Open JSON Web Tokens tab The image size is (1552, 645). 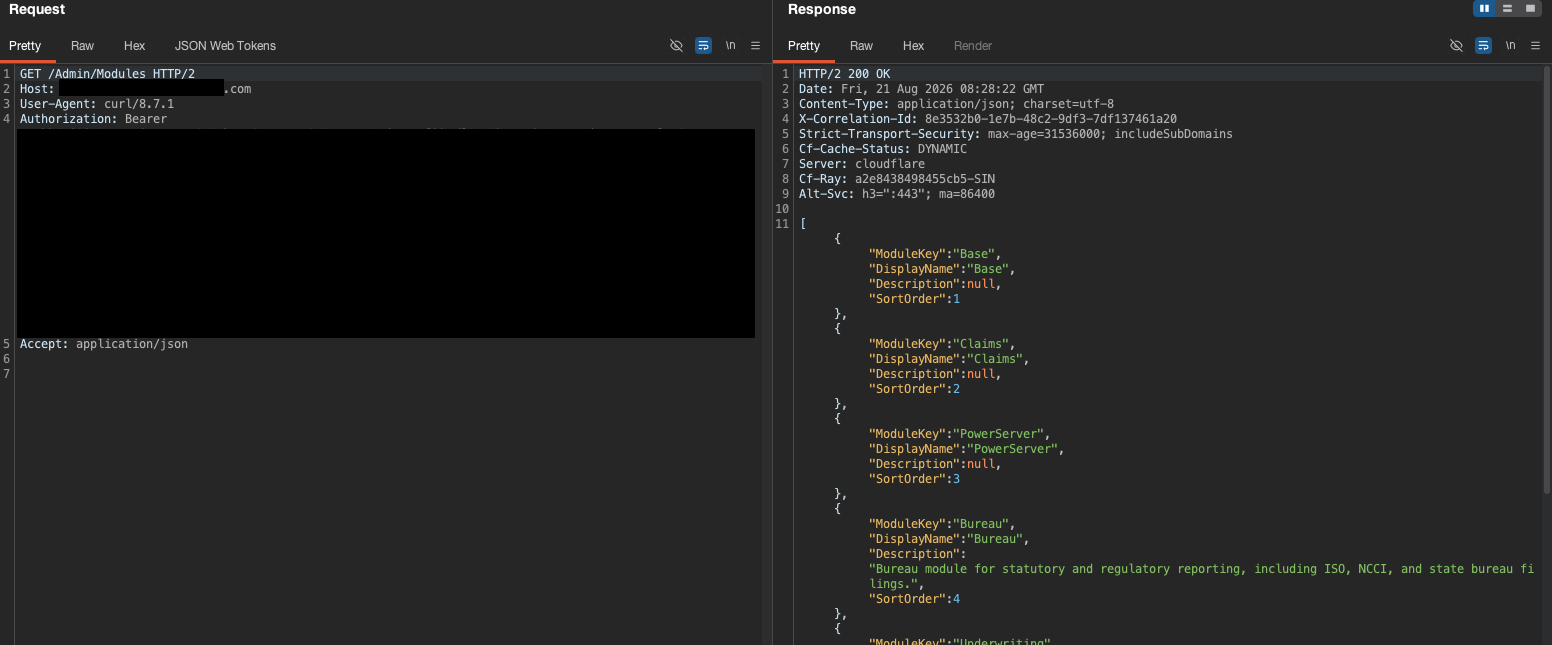click(x=225, y=46)
